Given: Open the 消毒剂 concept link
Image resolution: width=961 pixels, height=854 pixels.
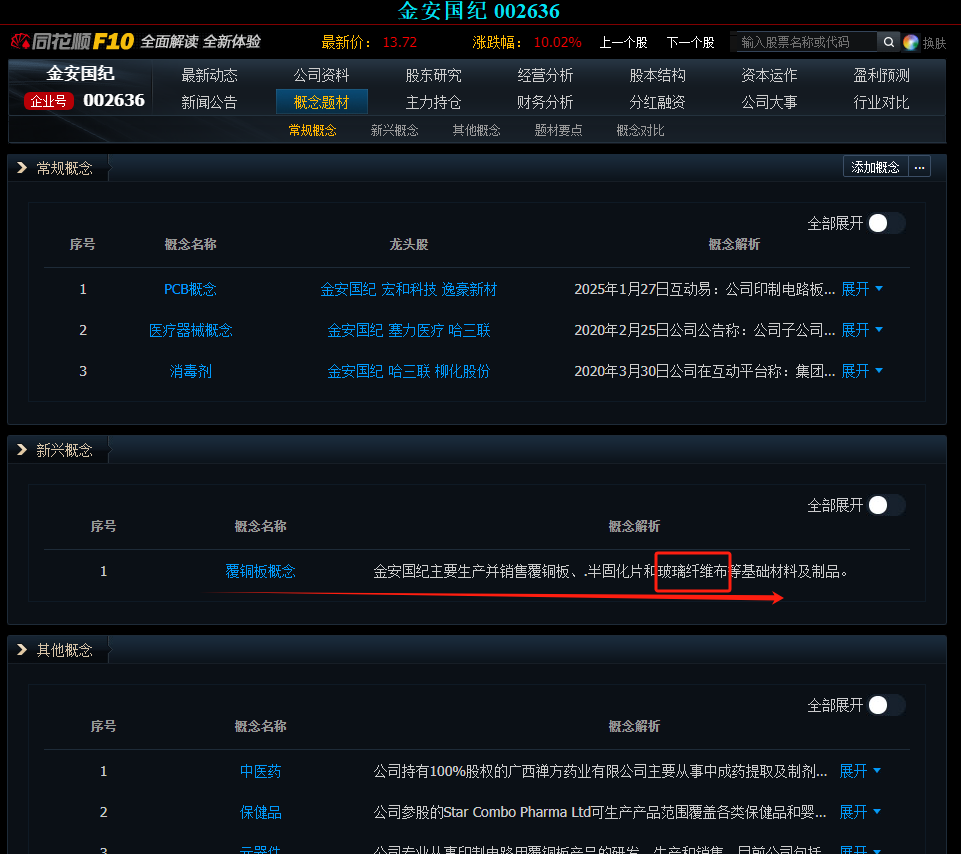Looking at the screenshot, I should tap(191, 371).
